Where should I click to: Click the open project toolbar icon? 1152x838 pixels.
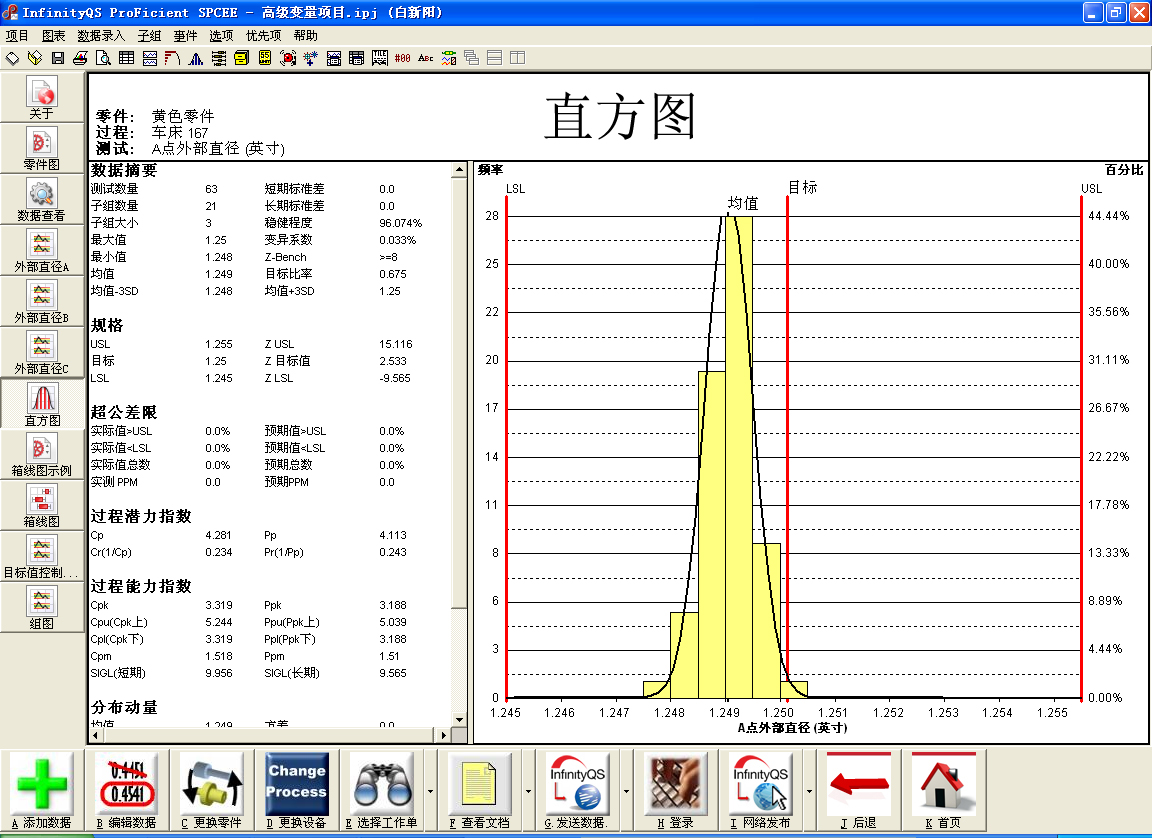pos(35,58)
